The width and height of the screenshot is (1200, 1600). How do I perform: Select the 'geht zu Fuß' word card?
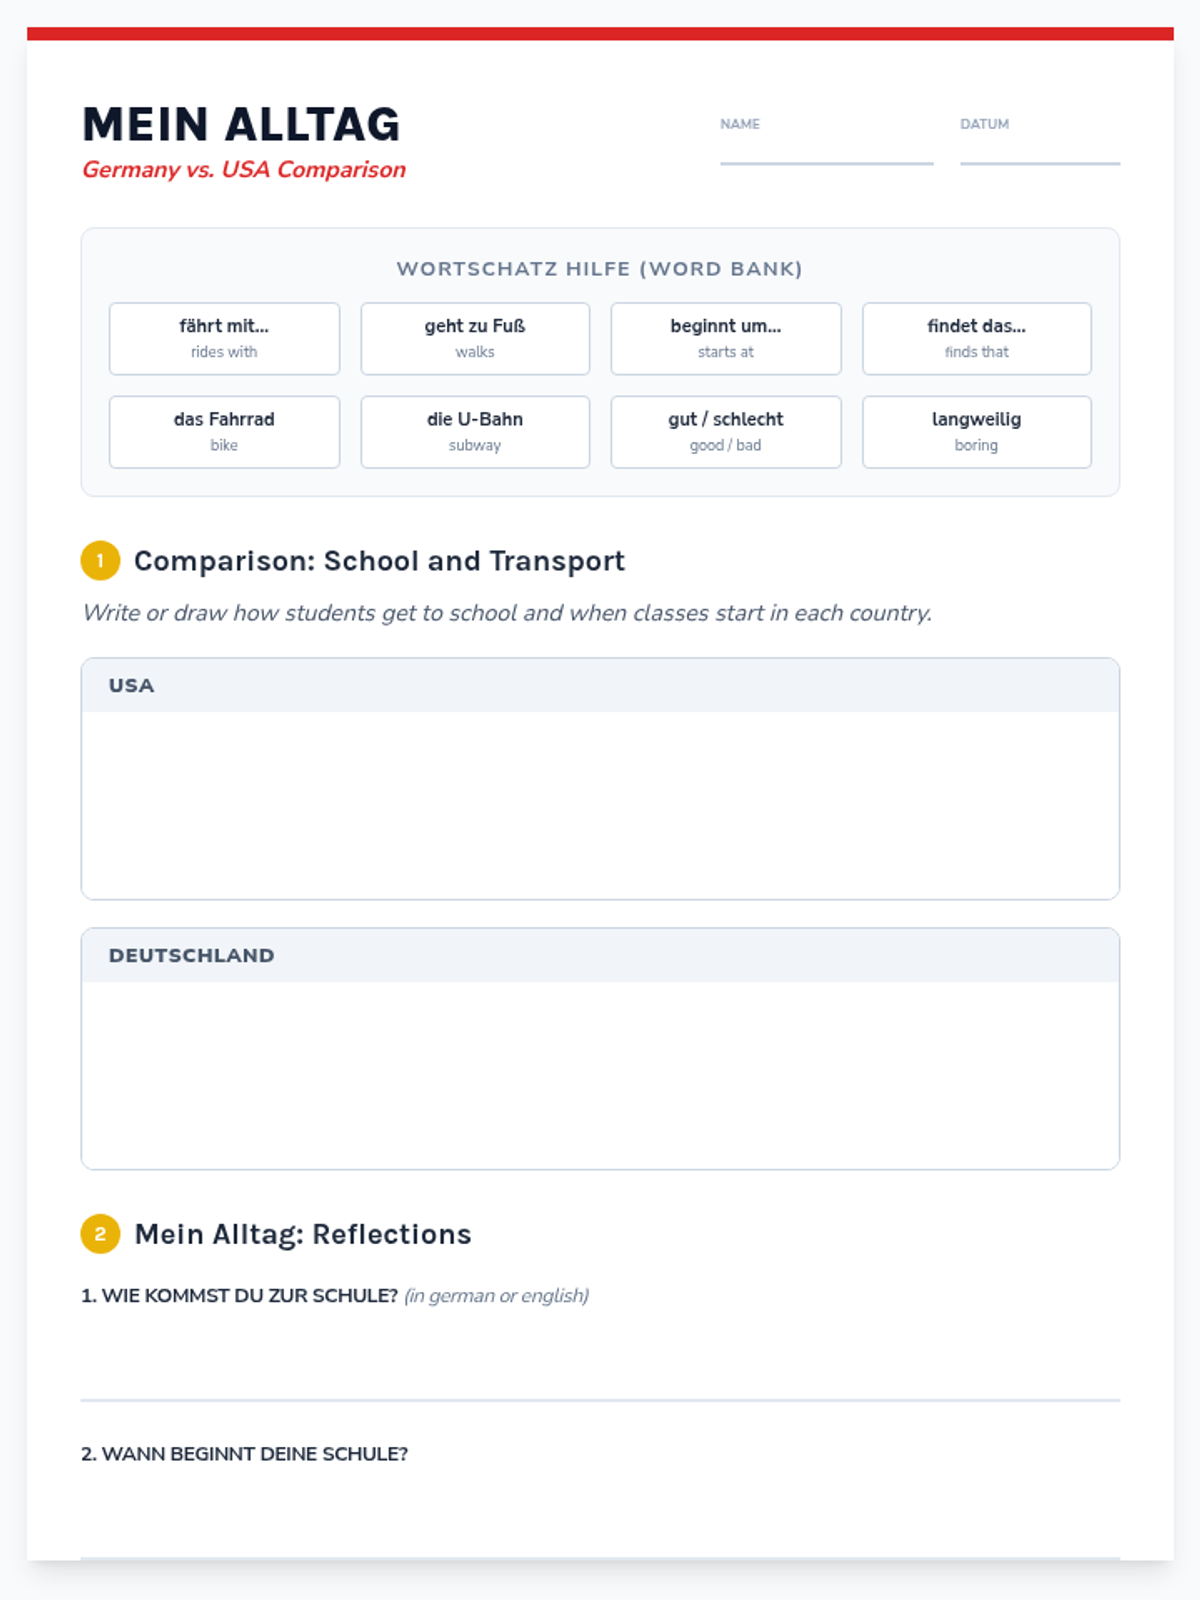pyautogui.click(x=475, y=338)
